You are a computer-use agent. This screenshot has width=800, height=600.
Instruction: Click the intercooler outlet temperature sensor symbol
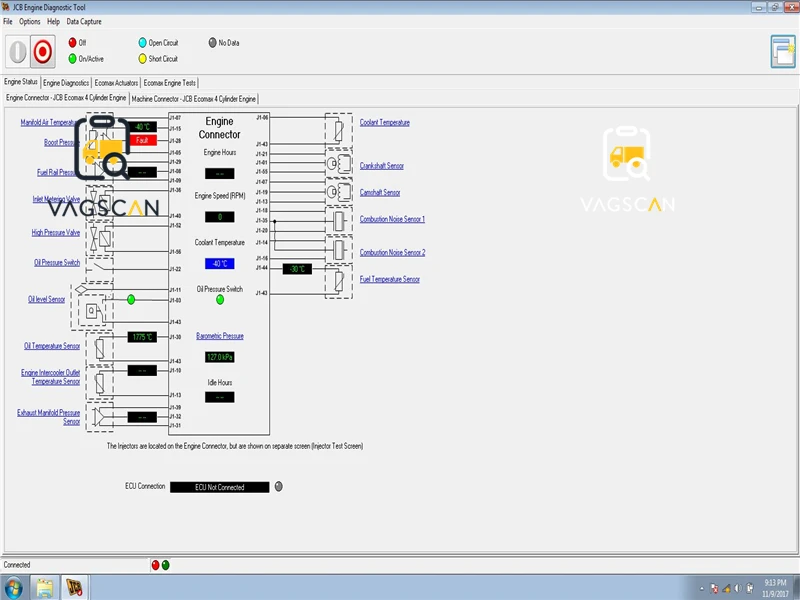[x=99, y=383]
